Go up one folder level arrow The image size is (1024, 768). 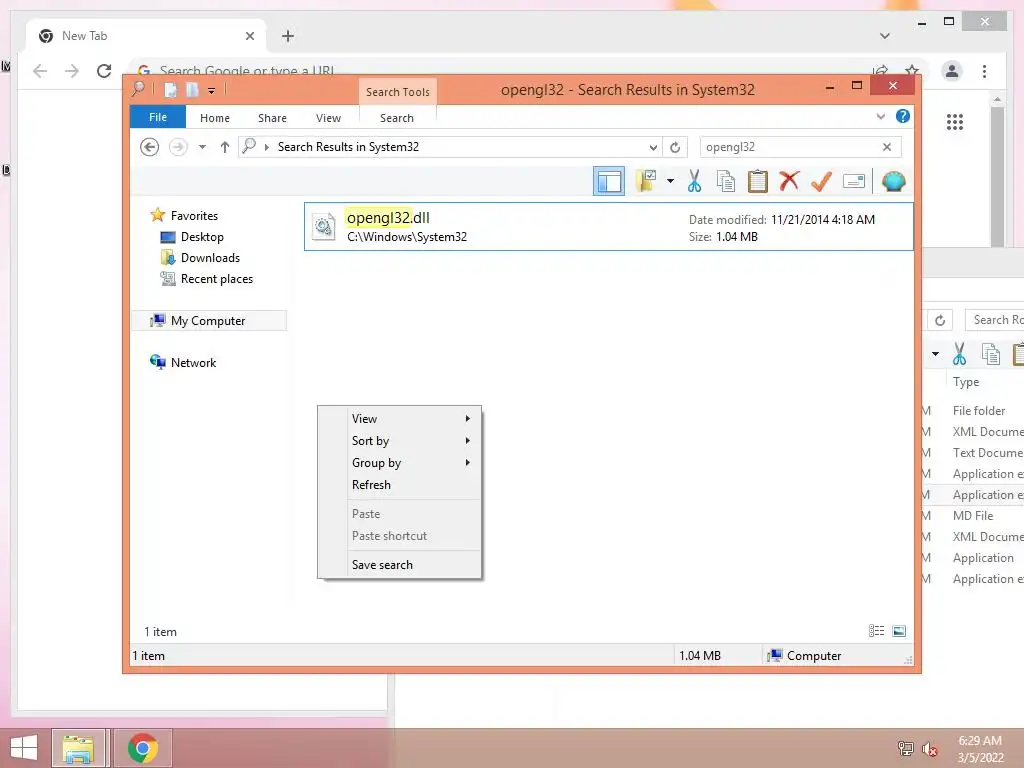(225, 147)
